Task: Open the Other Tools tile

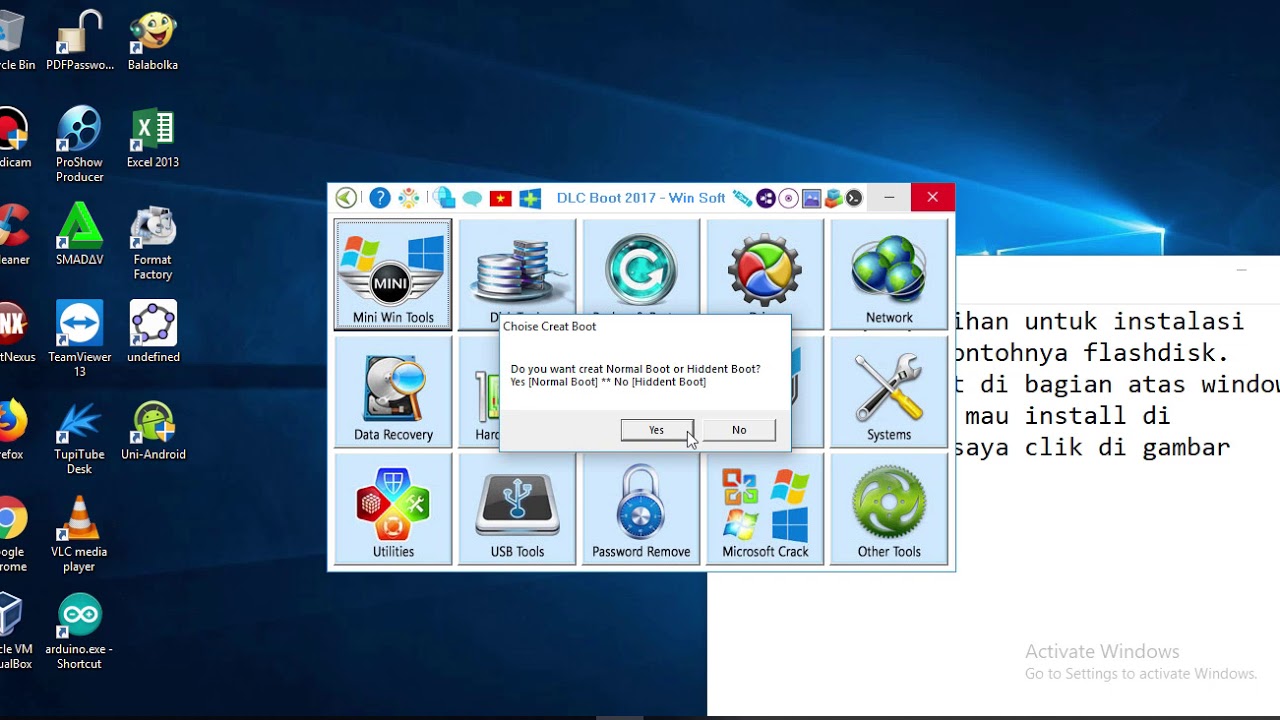Action: coord(889,509)
